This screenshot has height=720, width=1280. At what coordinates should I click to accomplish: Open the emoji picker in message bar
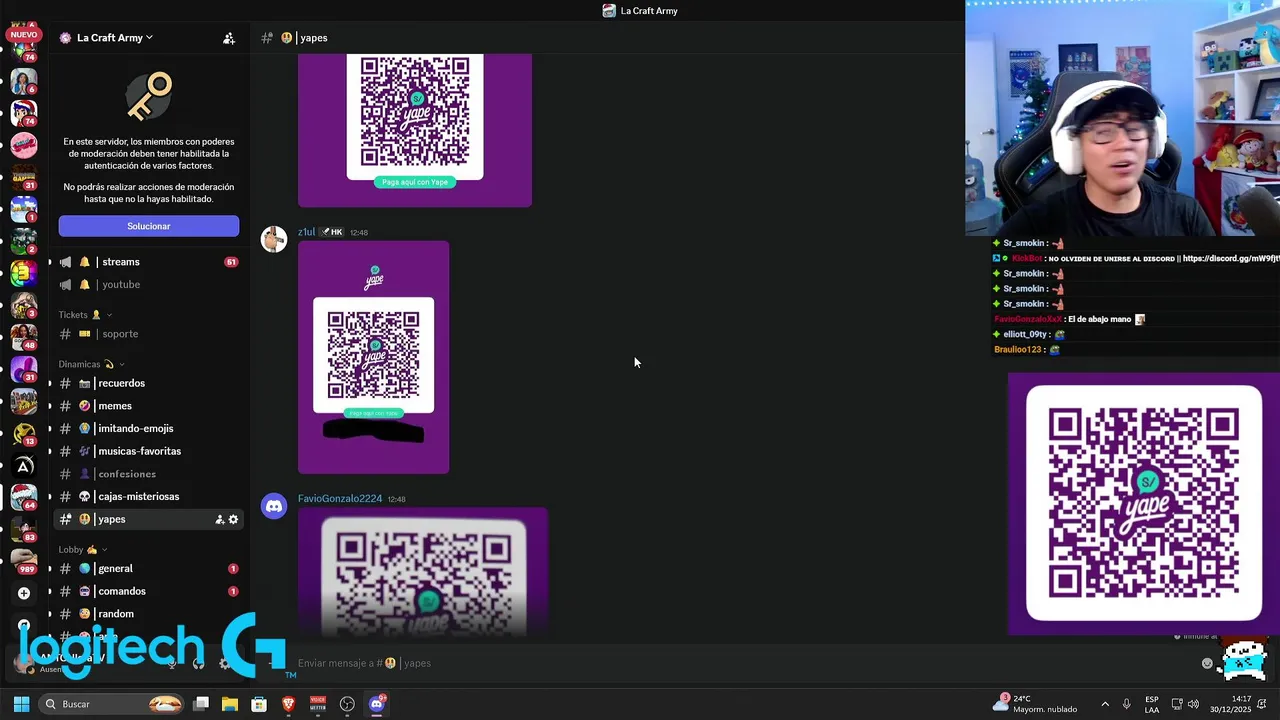point(1207,663)
